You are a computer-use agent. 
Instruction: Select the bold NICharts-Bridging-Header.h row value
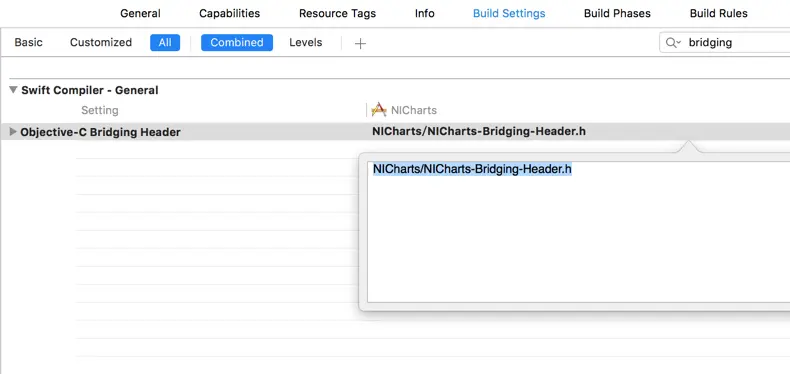(479, 132)
